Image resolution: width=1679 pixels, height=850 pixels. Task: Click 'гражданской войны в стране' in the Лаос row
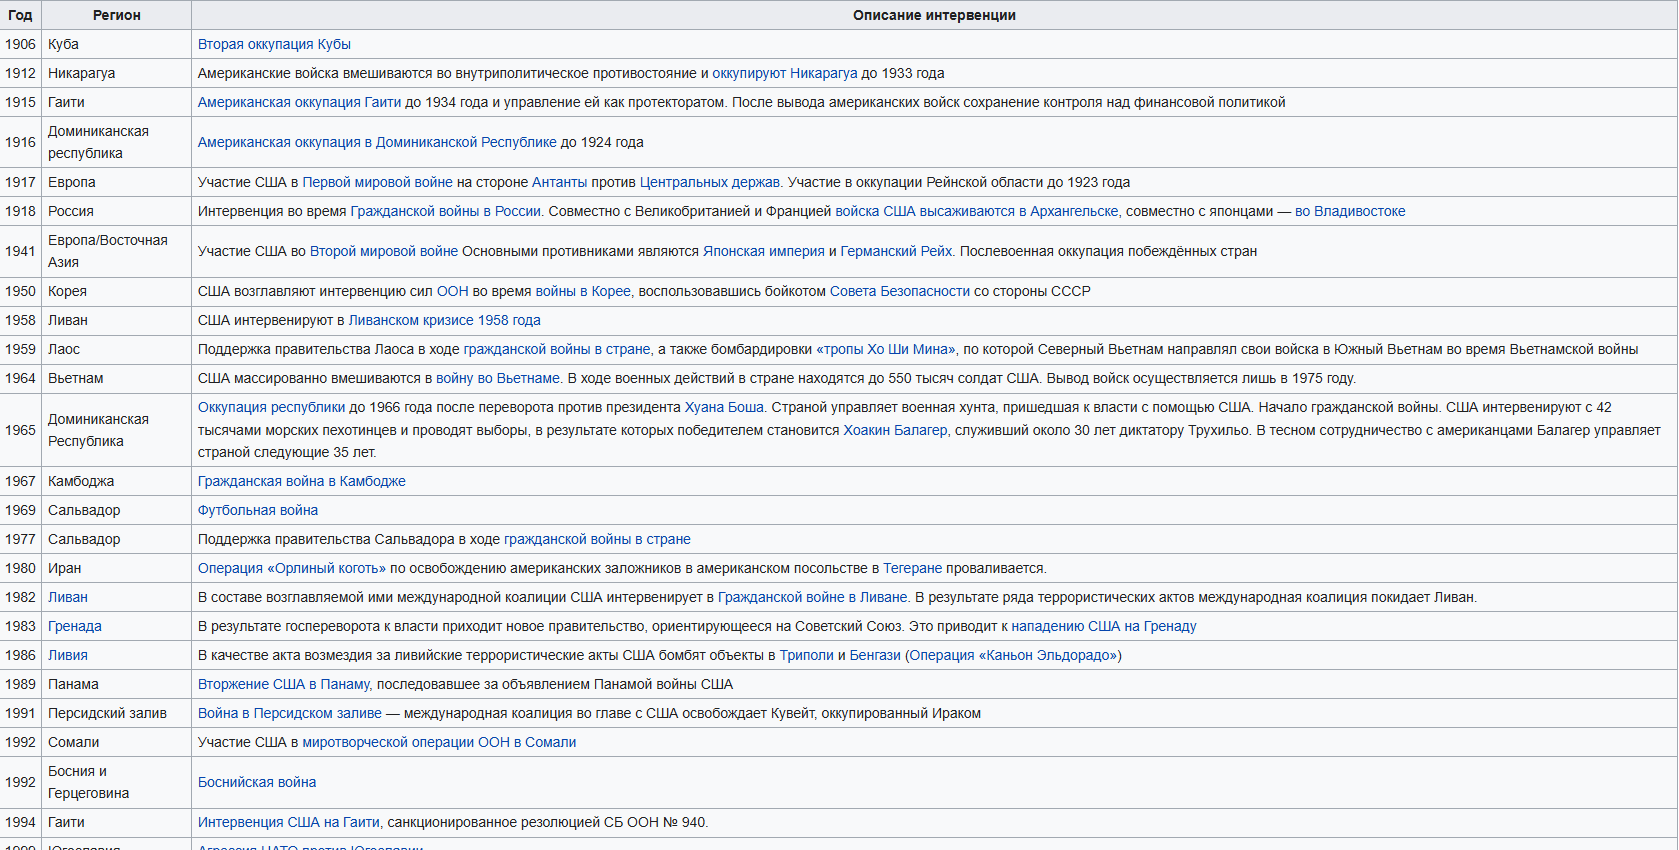coord(557,349)
